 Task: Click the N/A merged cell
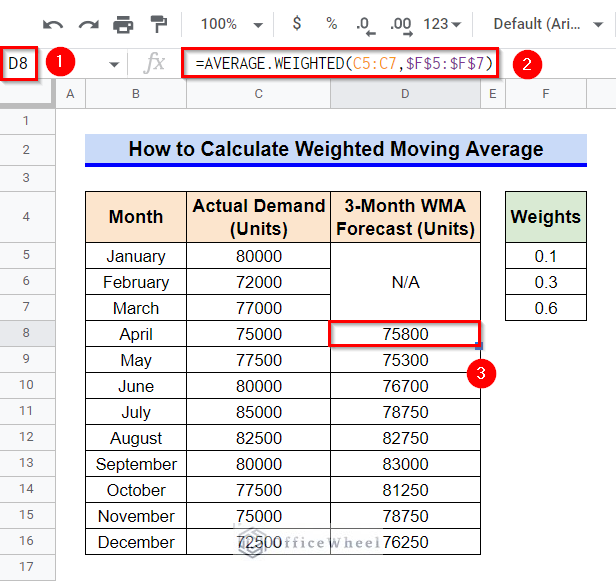[x=405, y=282]
